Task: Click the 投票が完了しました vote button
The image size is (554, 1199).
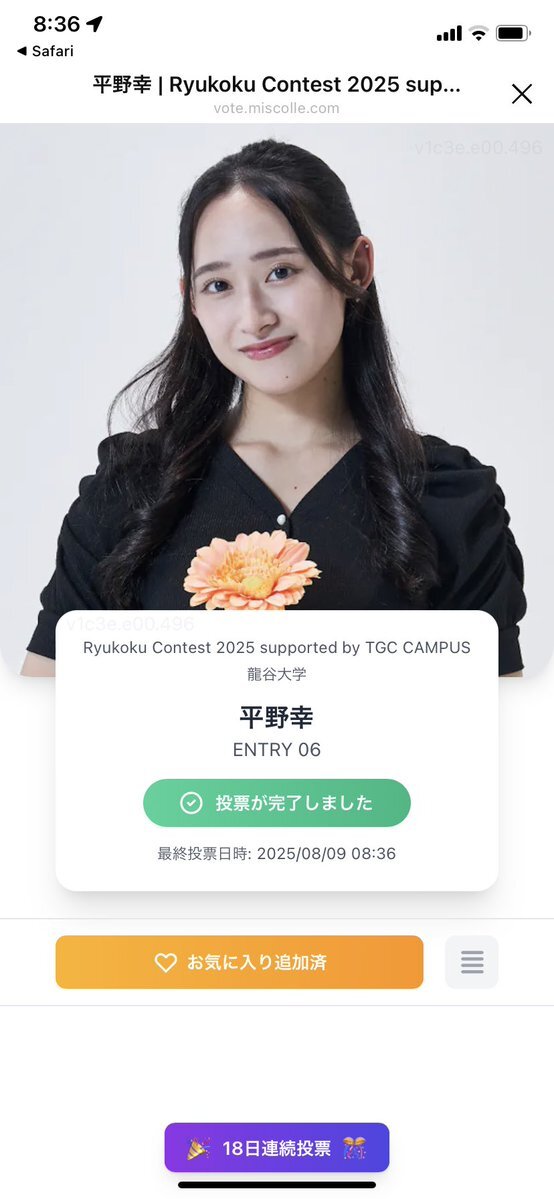Action: [x=277, y=803]
